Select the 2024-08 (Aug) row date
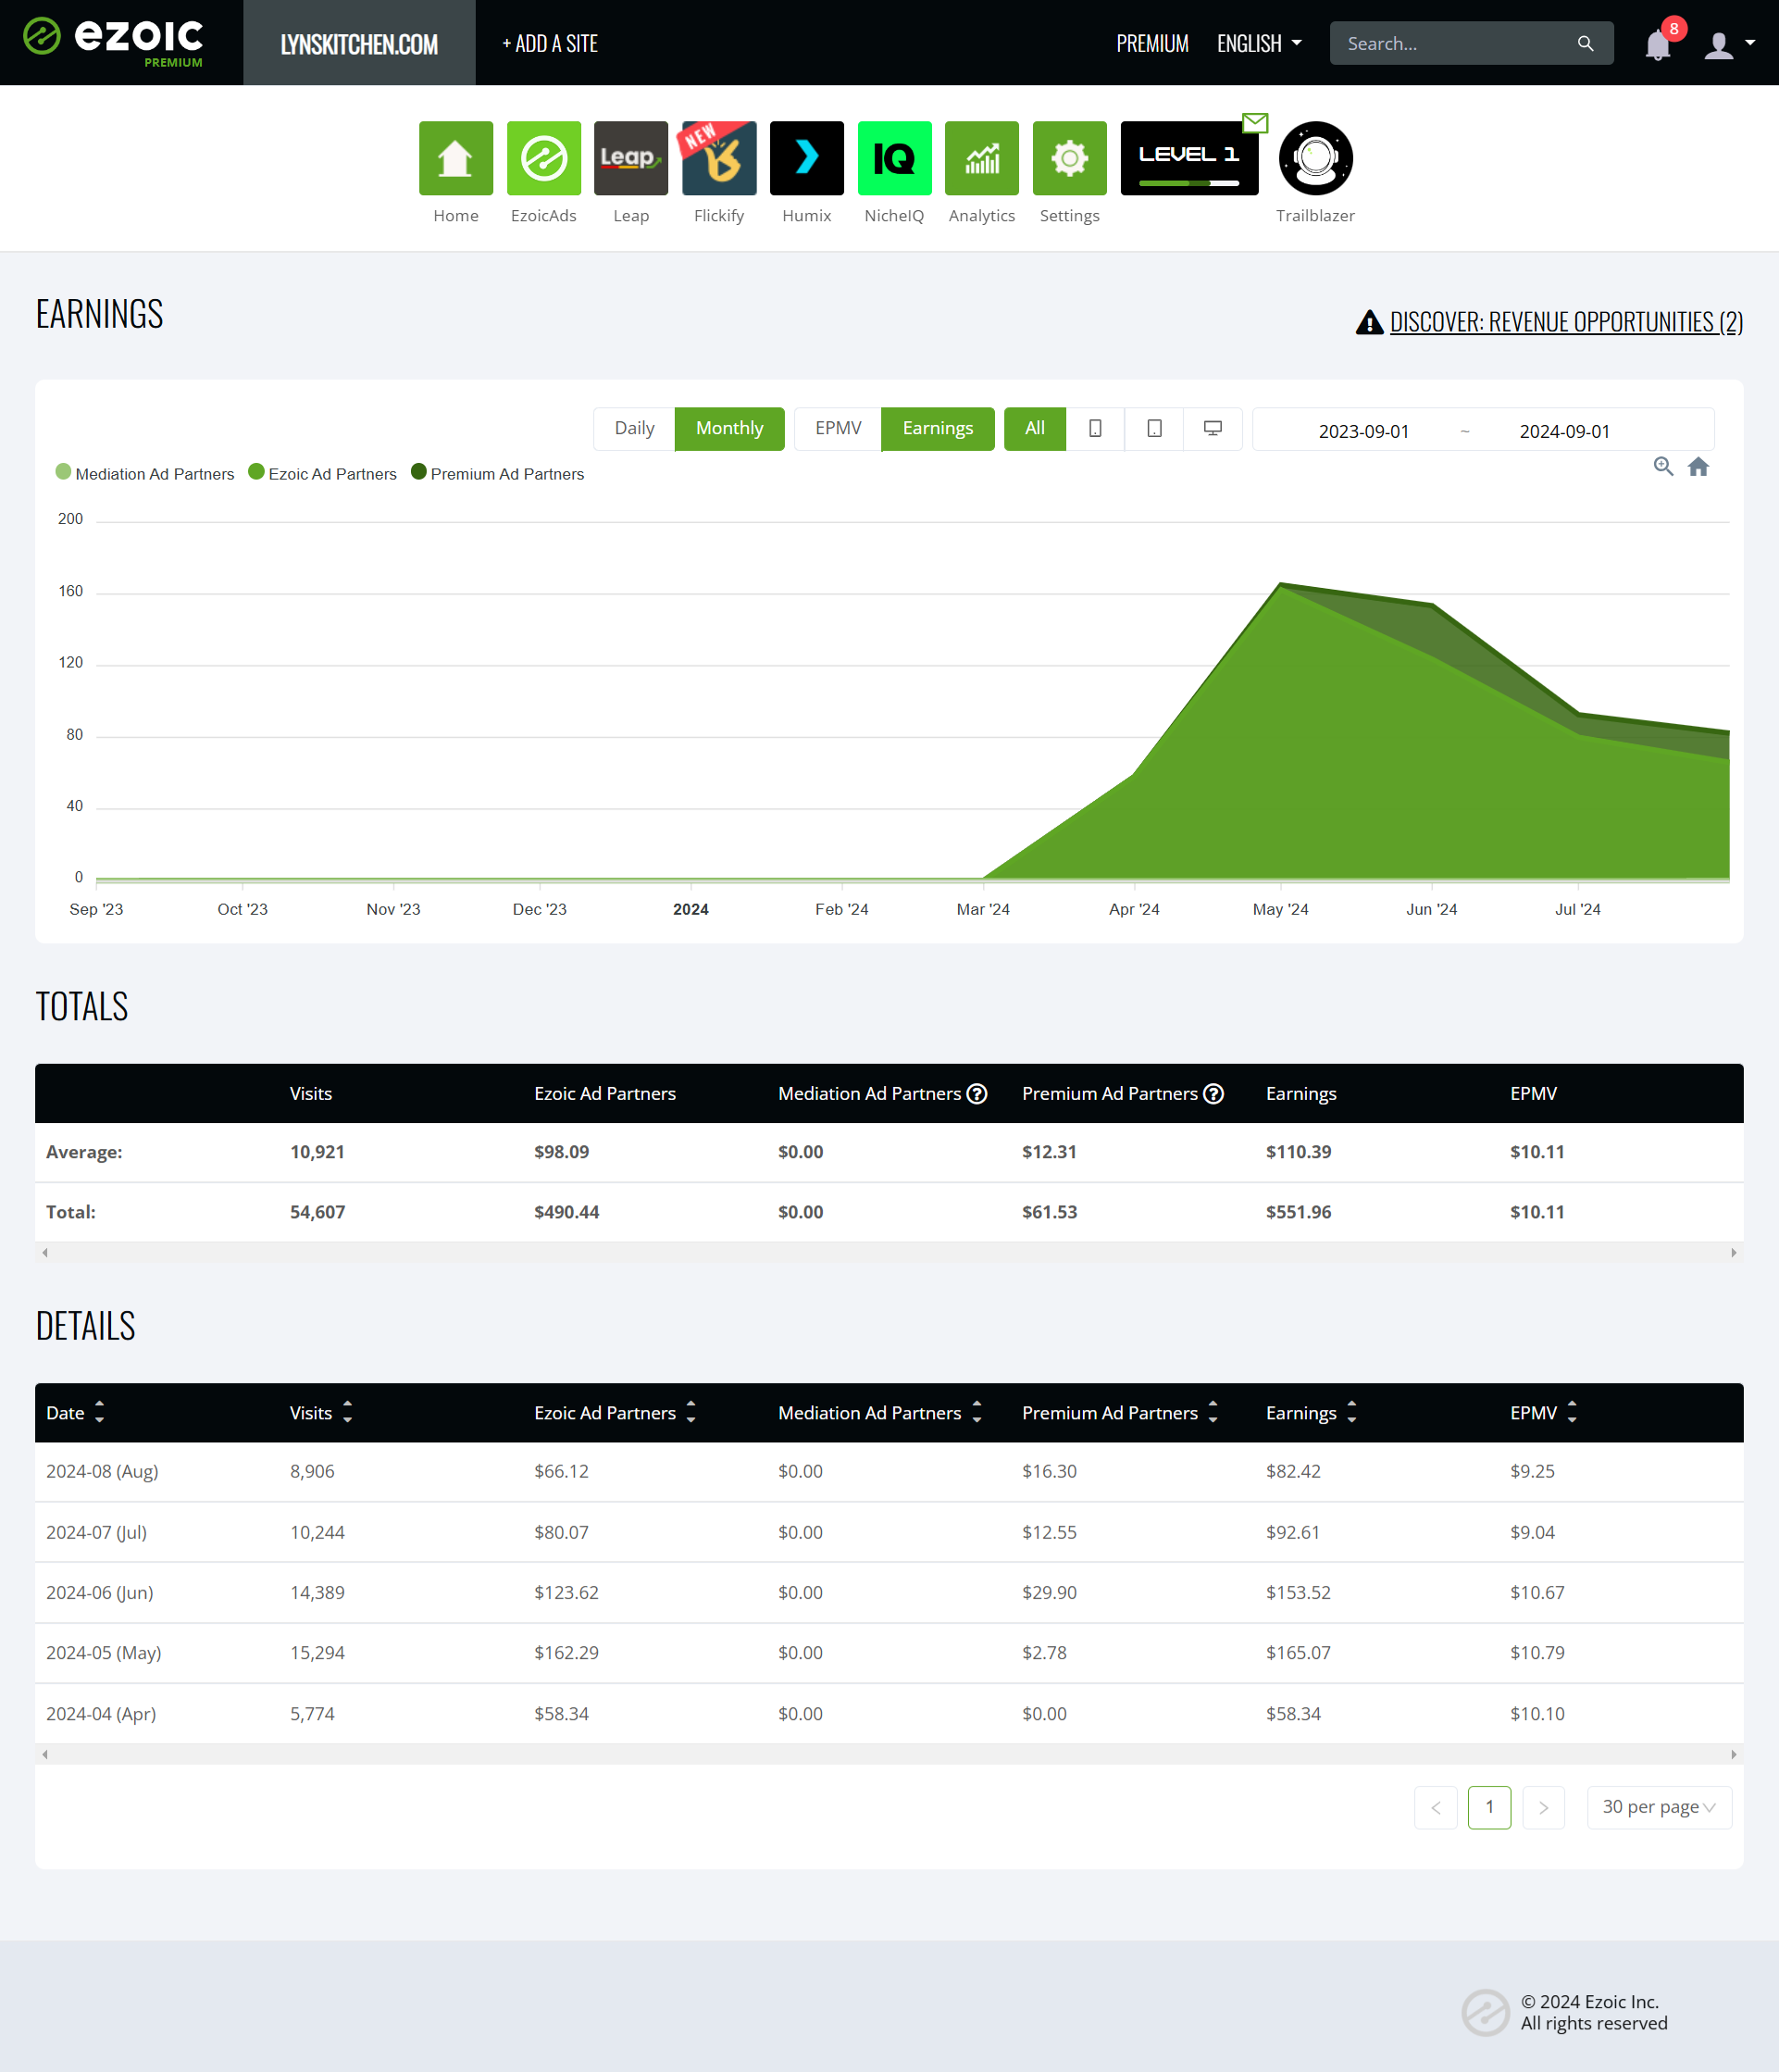 point(102,1471)
